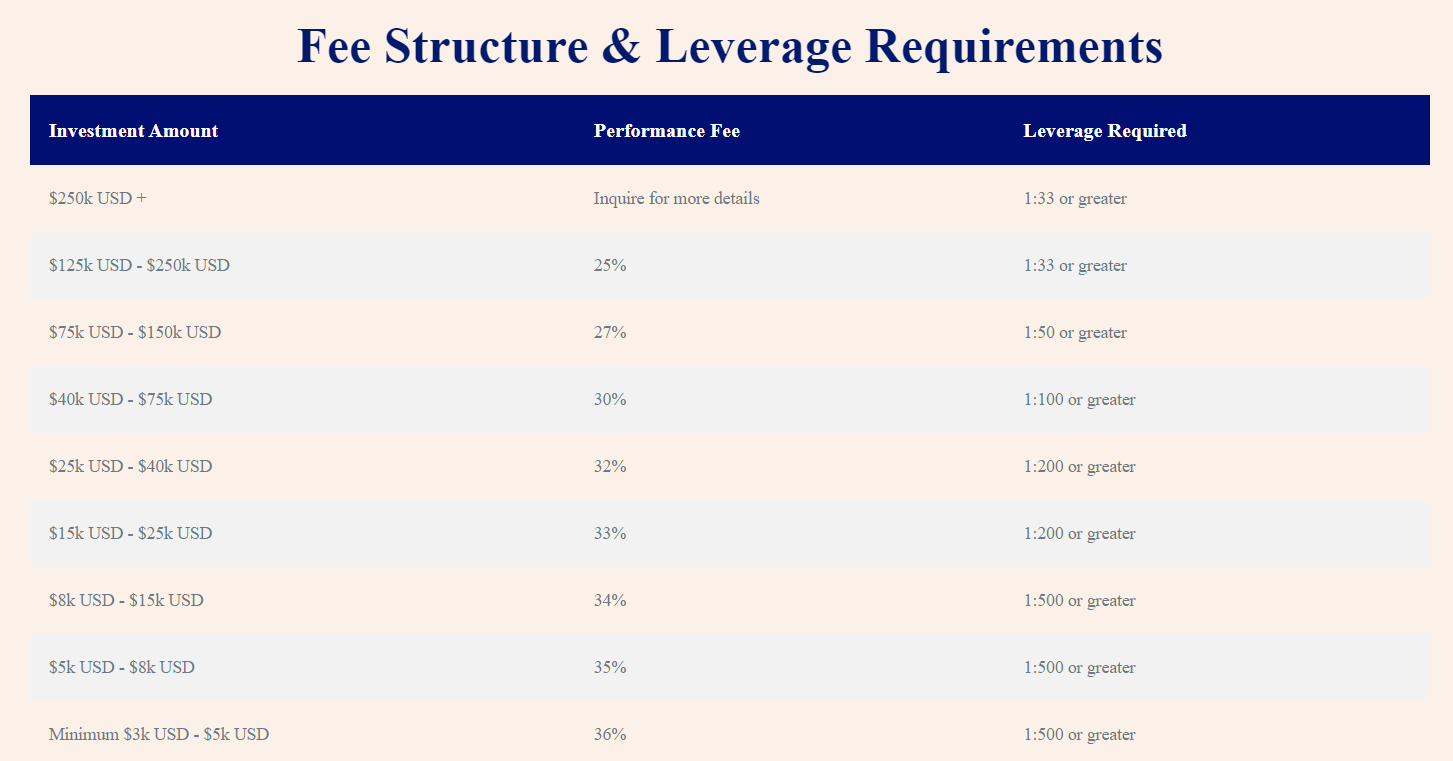The image size is (1453, 761).
Task: Select the $25k USD - $40k USD cell
Action: tap(130, 466)
